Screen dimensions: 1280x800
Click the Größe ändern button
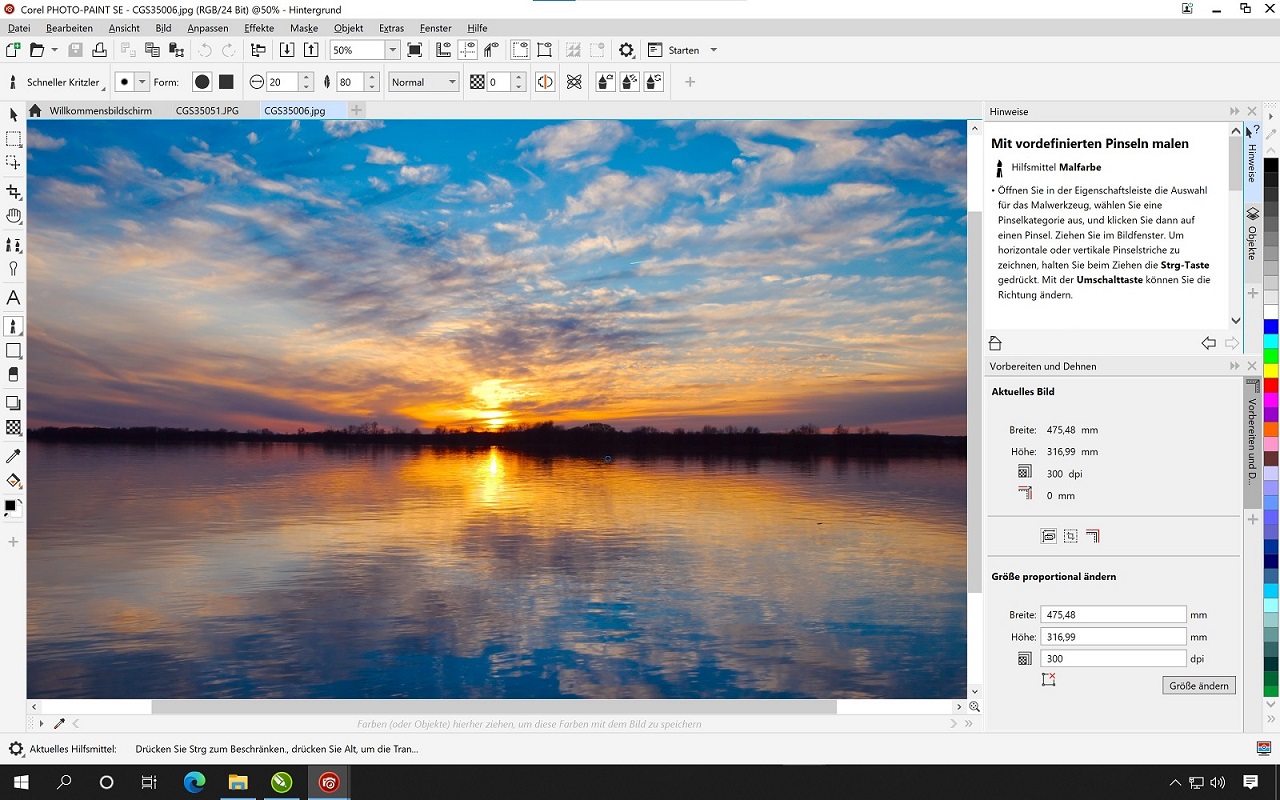pyautogui.click(x=1198, y=685)
